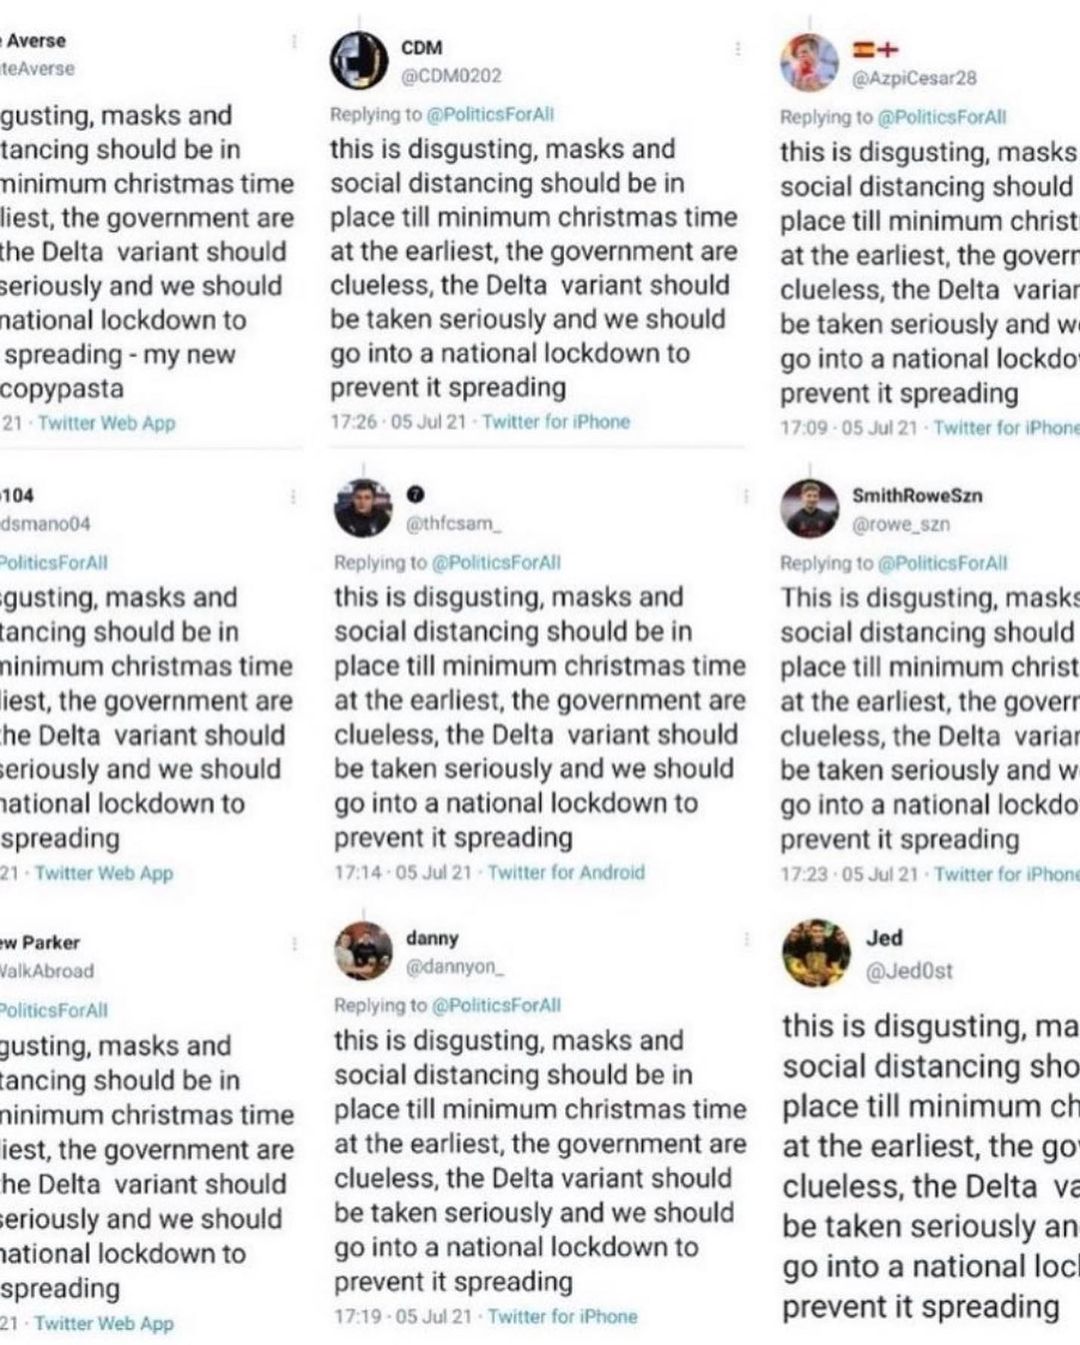Click "Twitter Web App" under the copypasta tweet
The width and height of the screenshot is (1080, 1345).
pos(106,423)
